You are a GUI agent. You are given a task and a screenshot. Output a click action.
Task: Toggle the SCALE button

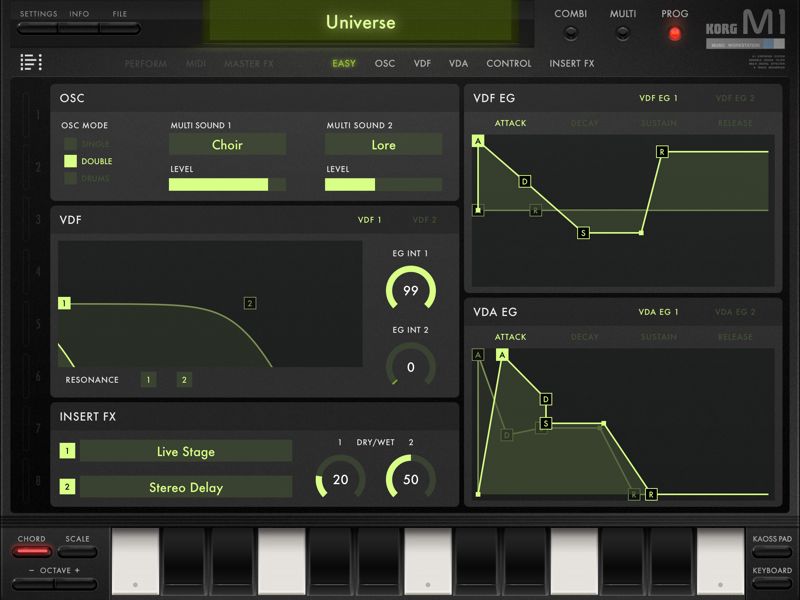click(77, 552)
